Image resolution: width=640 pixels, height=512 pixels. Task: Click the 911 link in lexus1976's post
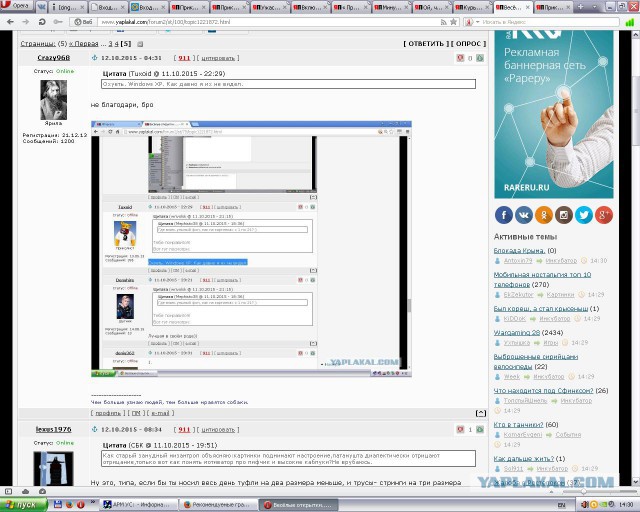coord(184,430)
